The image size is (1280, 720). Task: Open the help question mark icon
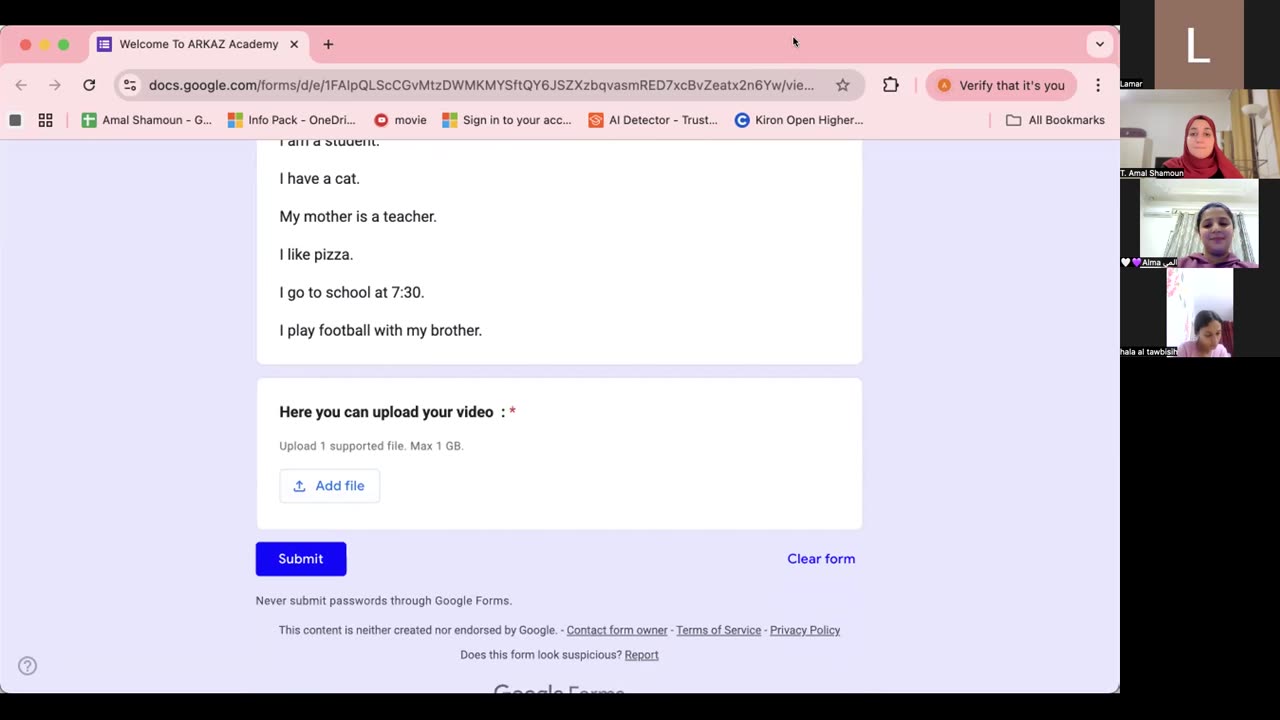[27, 666]
